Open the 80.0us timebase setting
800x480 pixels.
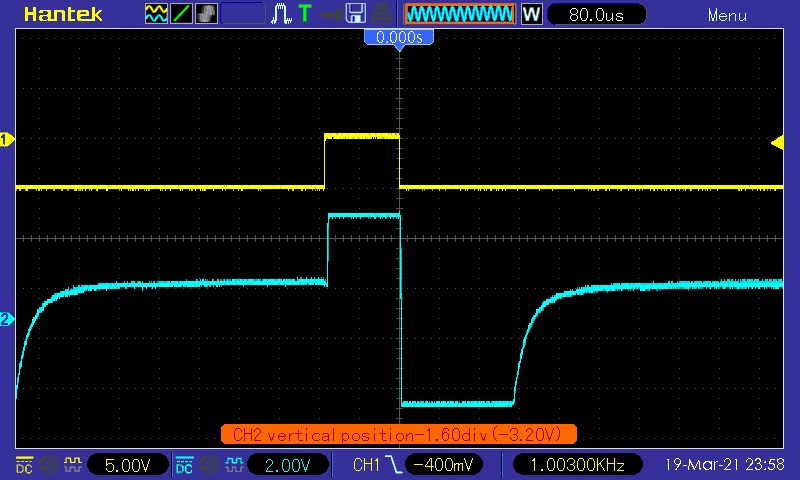click(596, 14)
